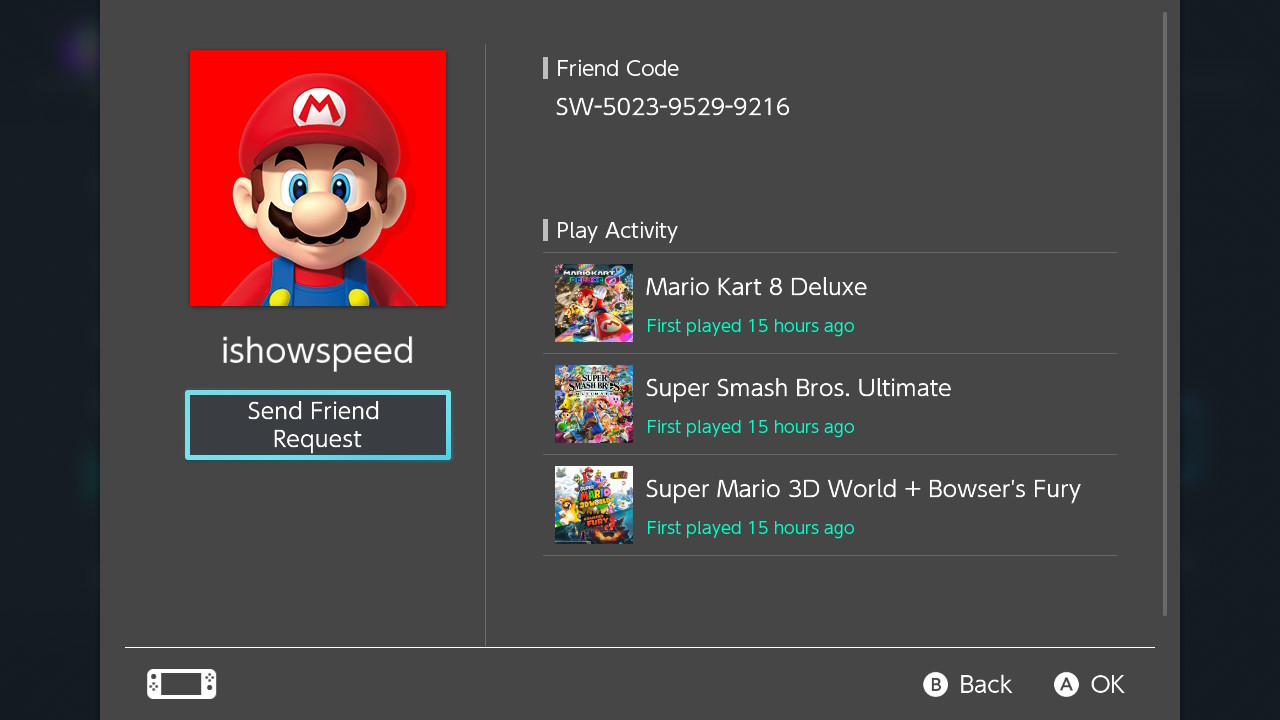Select the Mario Kart 8 Deluxe title
Image resolution: width=1280 pixels, height=720 pixels.
click(x=756, y=287)
